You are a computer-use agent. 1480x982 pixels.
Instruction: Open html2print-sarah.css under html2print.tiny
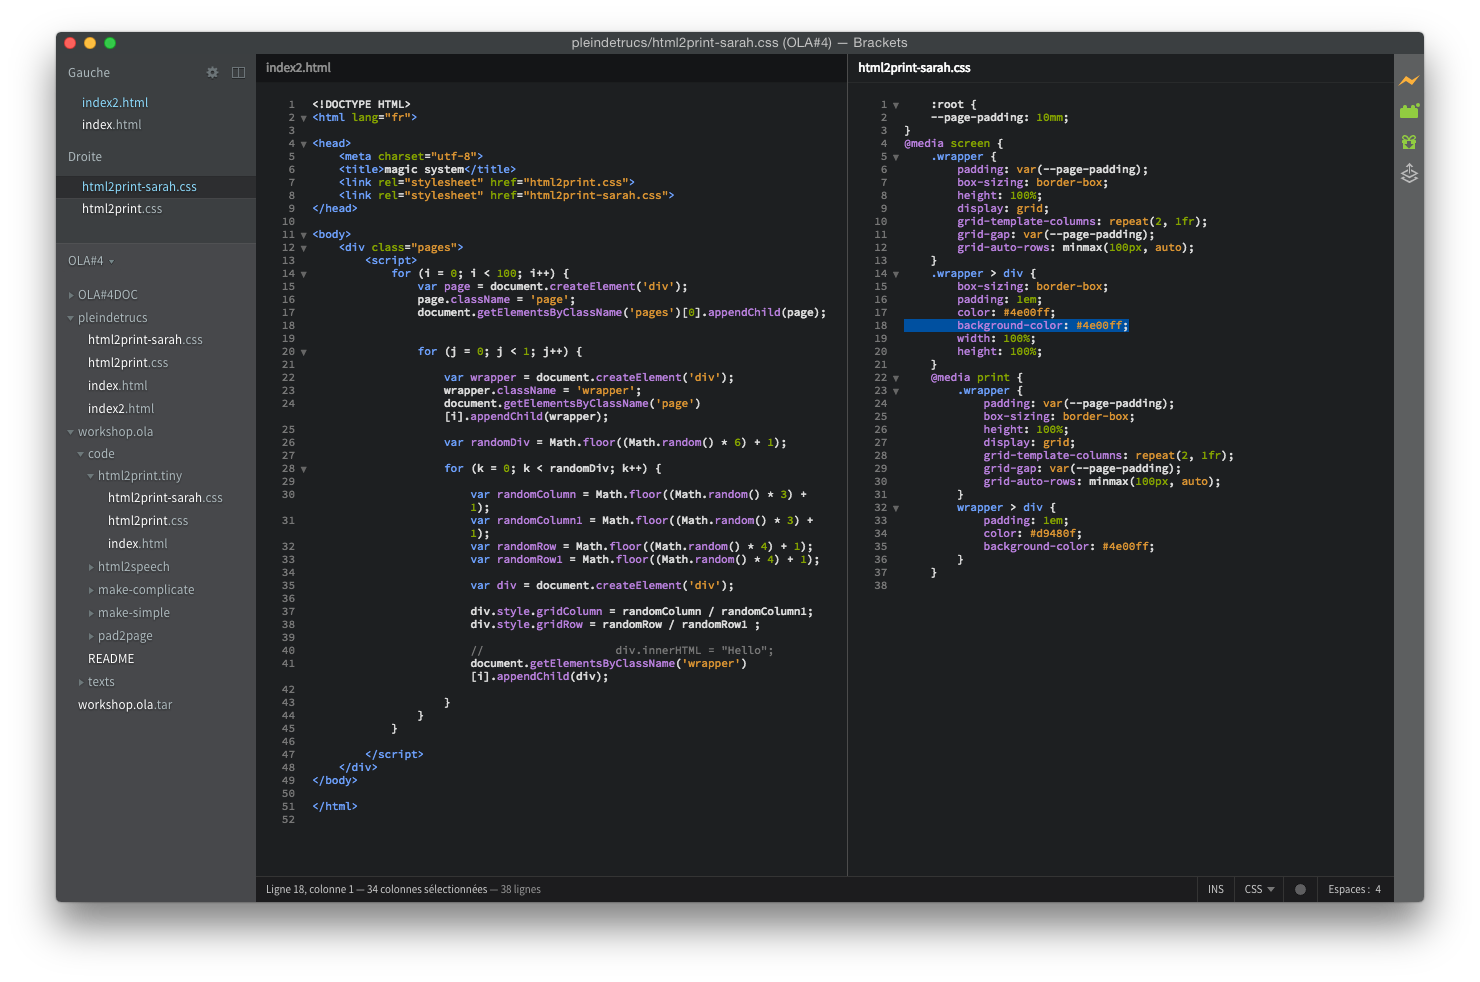pyautogui.click(x=165, y=498)
